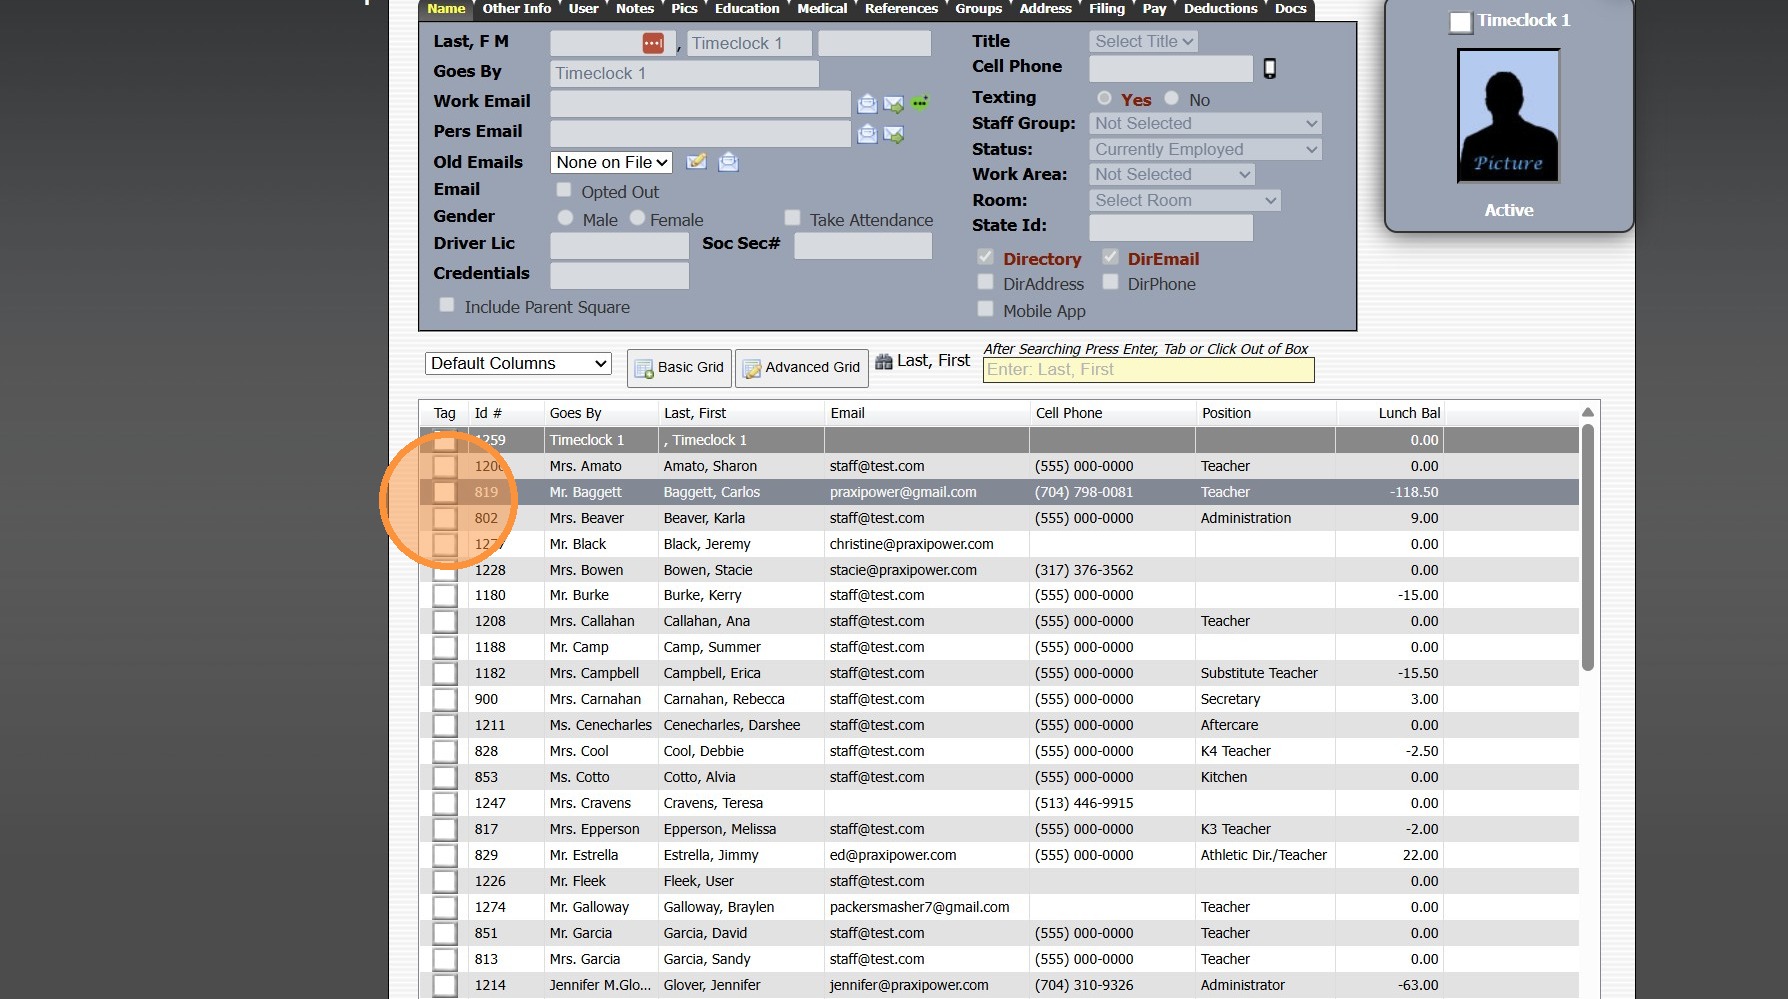Sort by the Id # column header
The width and height of the screenshot is (1788, 999).
[x=488, y=413]
